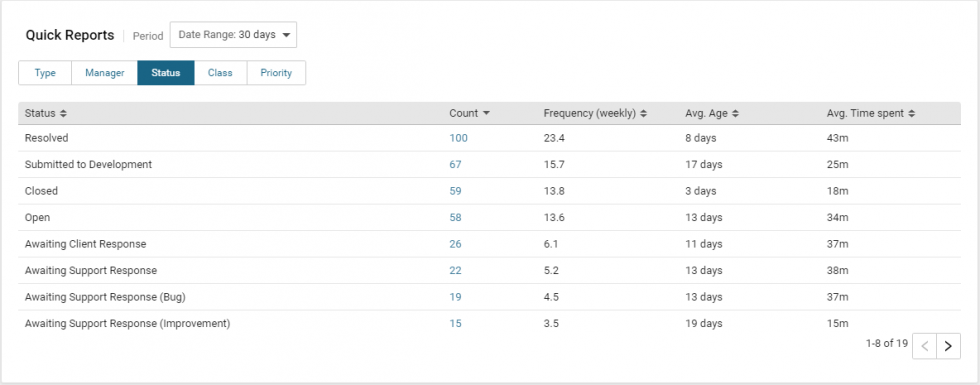Screen dimensions: 980x385
Task: Select the Submitted to Development row label
Action: click(88, 164)
